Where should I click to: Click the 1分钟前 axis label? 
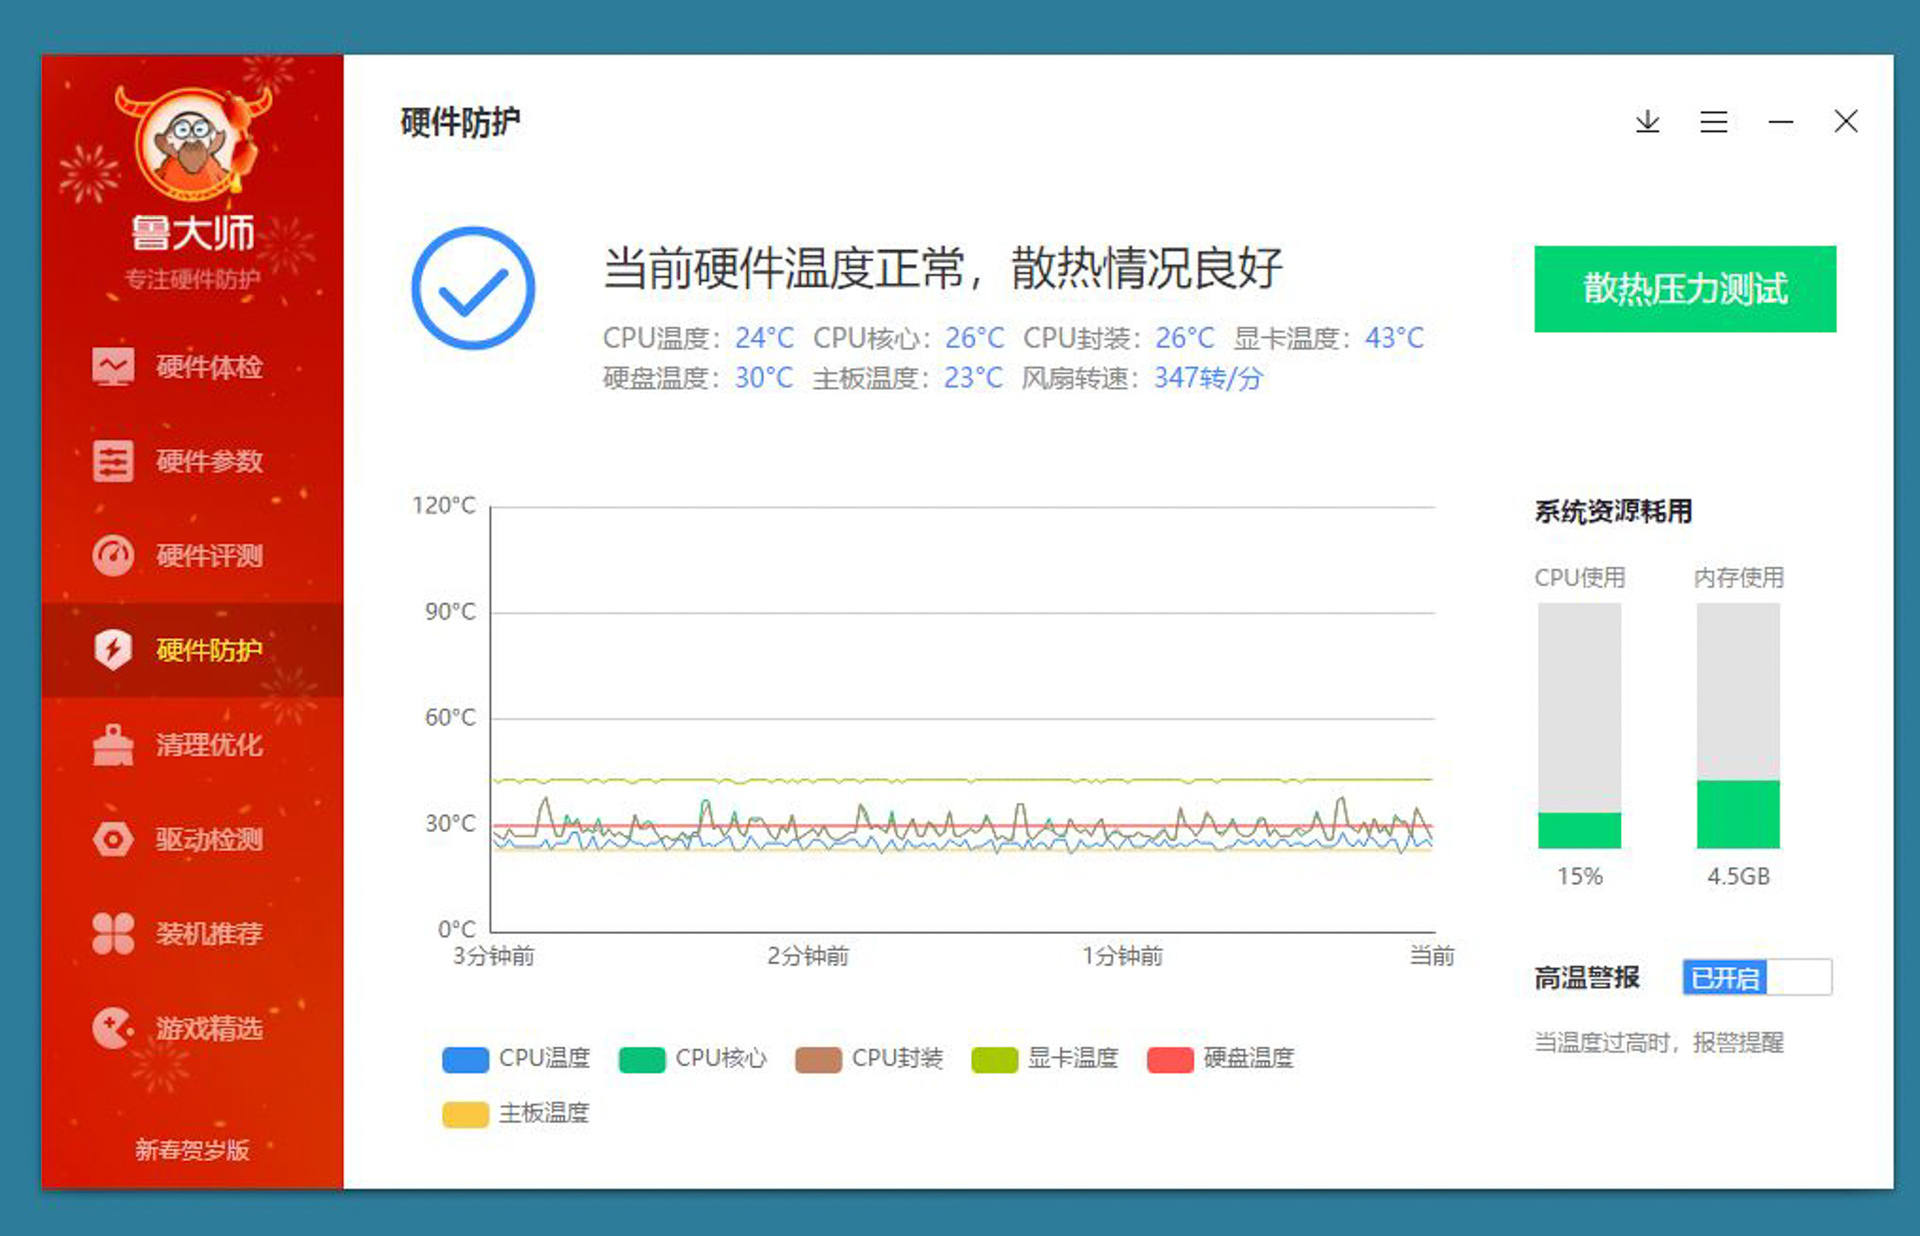[x=1122, y=957]
